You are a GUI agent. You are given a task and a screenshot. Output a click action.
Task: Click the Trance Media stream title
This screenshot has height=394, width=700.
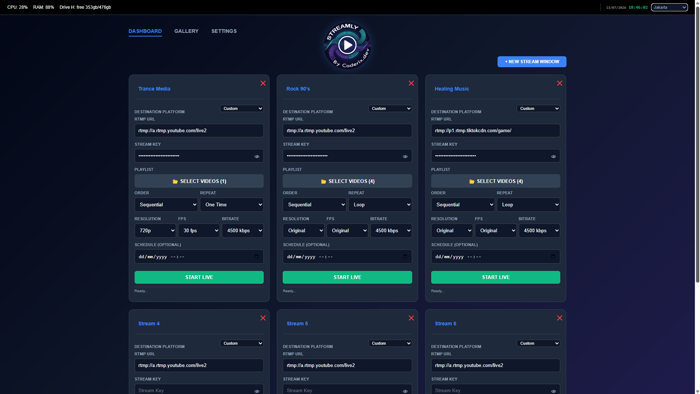coord(154,89)
